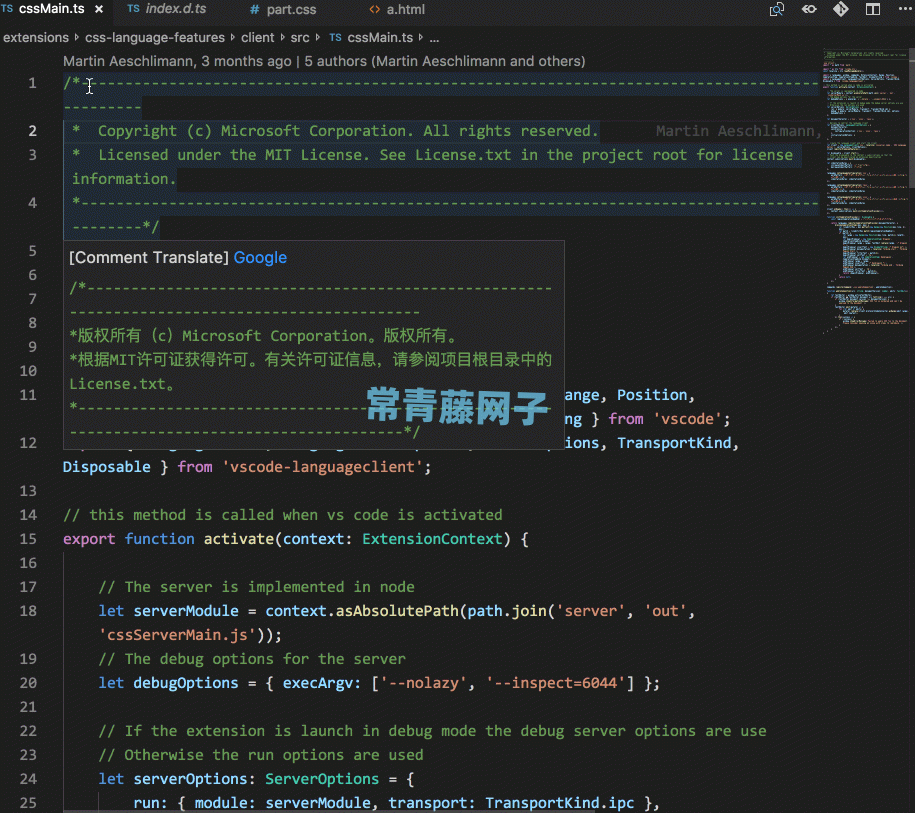The height and width of the screenshot is (813, 915).
Task: Open the More Actions ellipsis menu
Action: [x=904, y=9]
